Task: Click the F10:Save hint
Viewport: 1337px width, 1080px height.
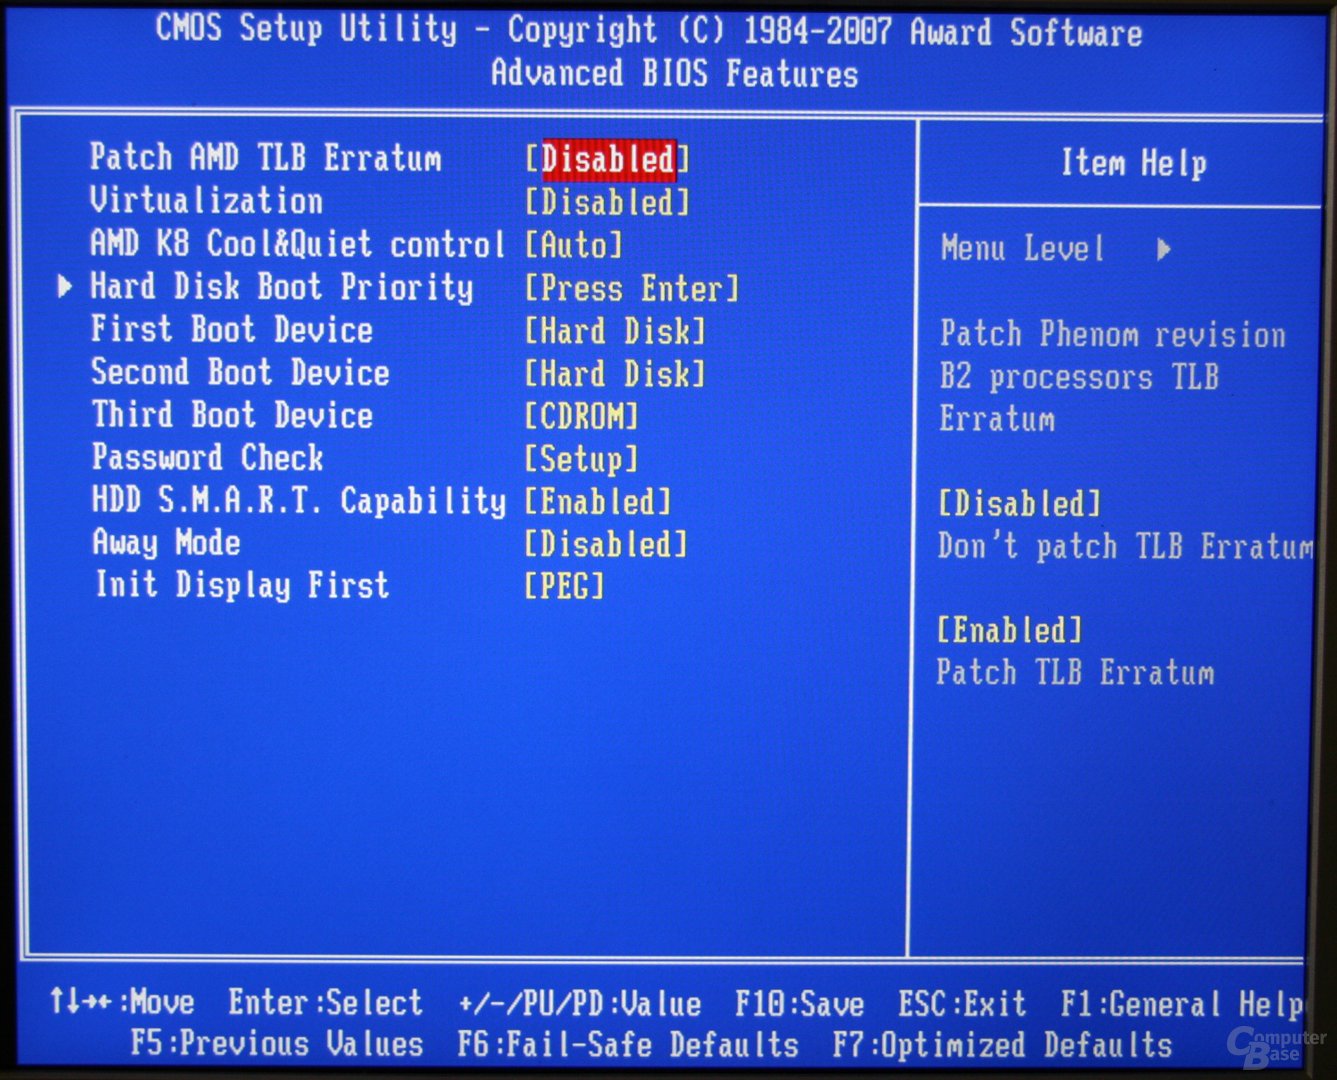Action: 800,1004
